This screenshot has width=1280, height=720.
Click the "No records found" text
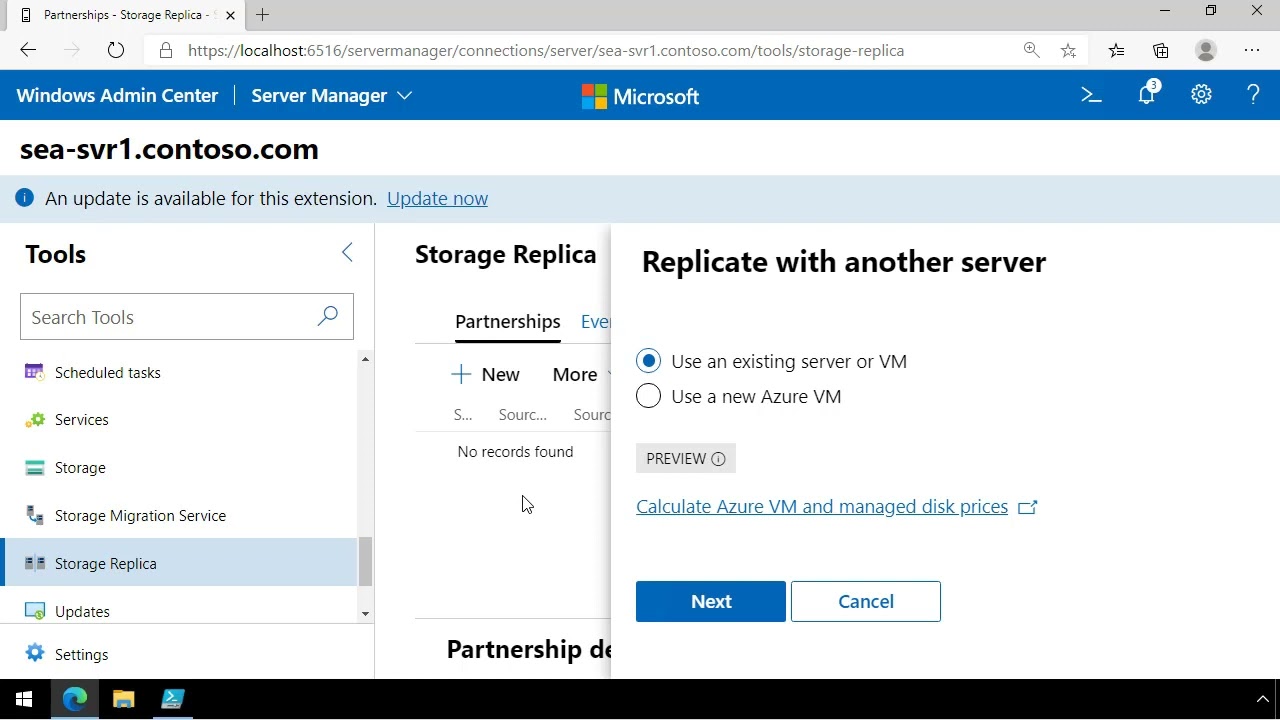pos(515,452)
